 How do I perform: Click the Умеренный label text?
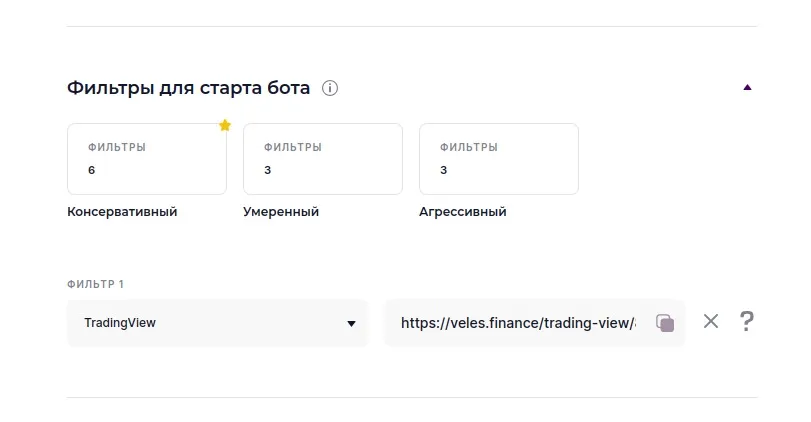[281, 212]
